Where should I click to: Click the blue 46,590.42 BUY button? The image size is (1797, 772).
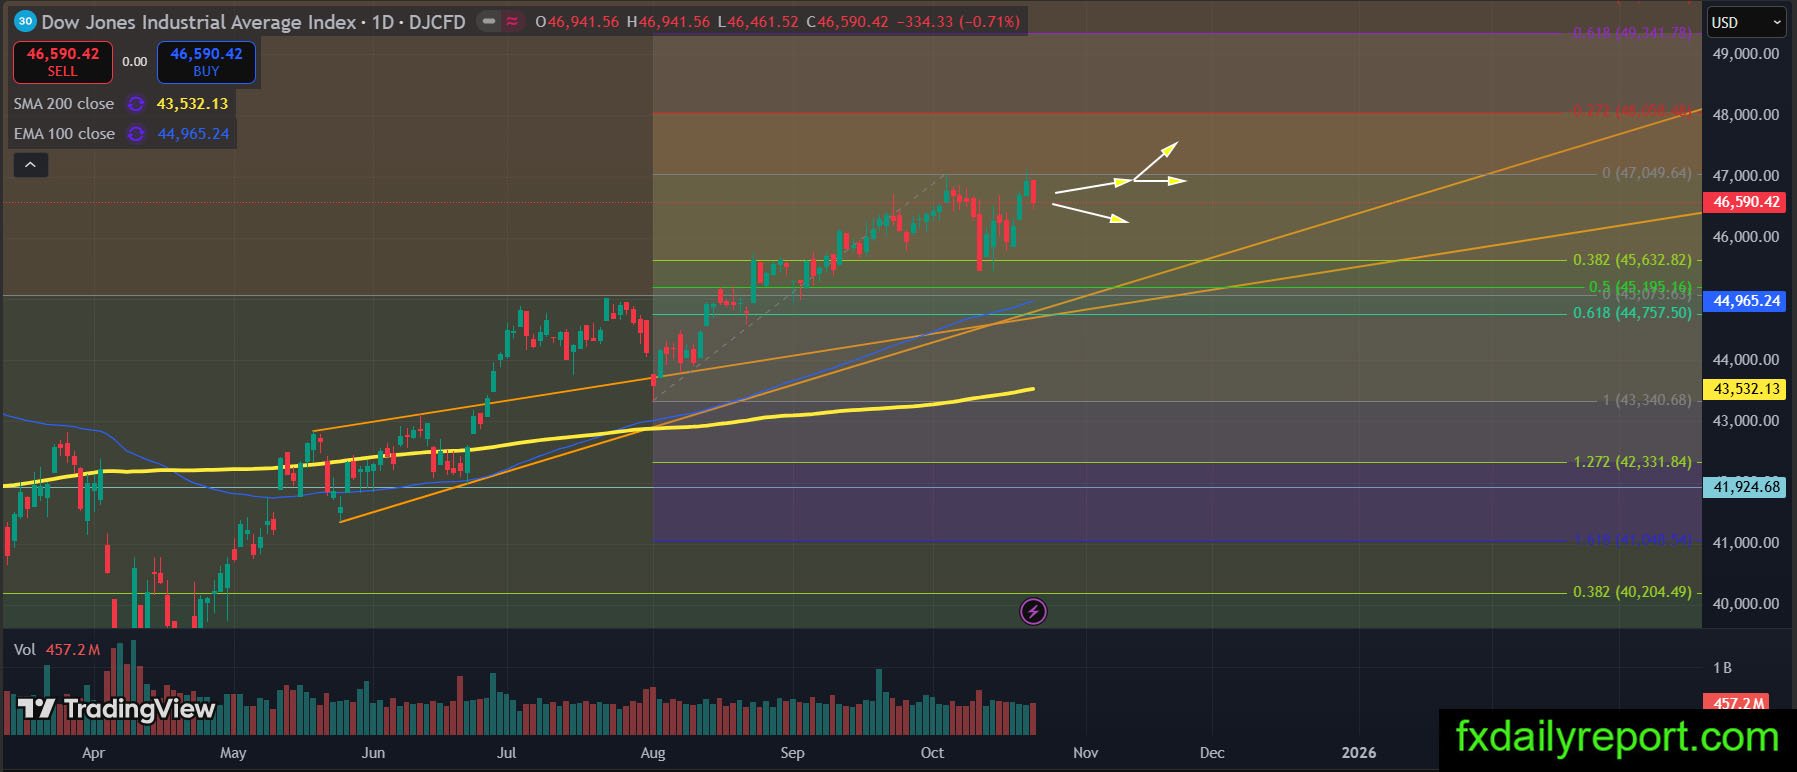pyautogui.click(x=206, y=62)
